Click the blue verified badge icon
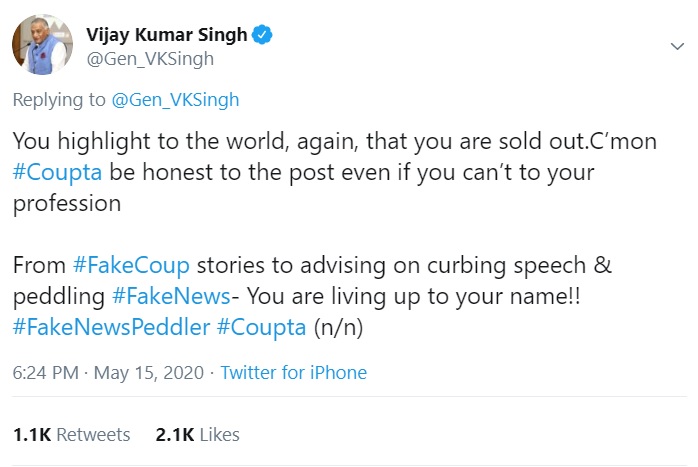698x467 pixels. point(263,36)
